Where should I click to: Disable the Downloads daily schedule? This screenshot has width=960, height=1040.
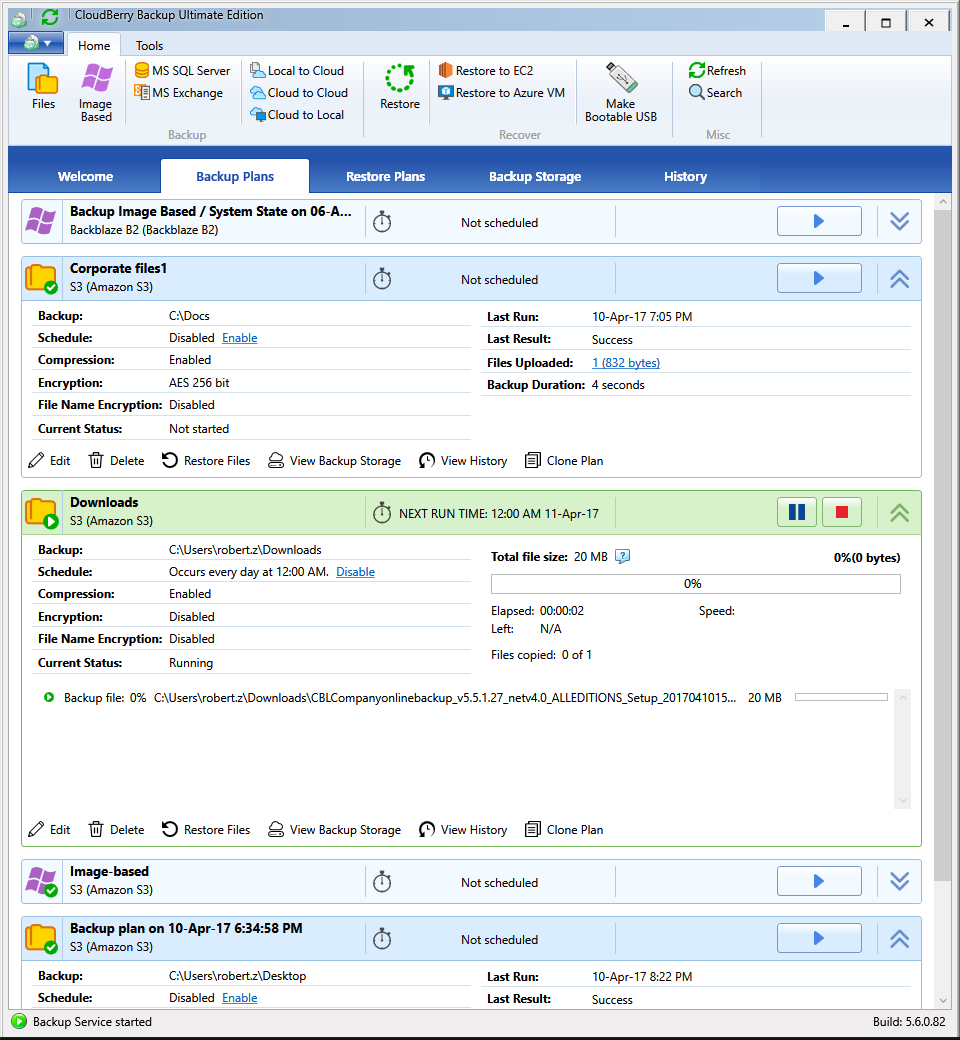coord(356,572)
